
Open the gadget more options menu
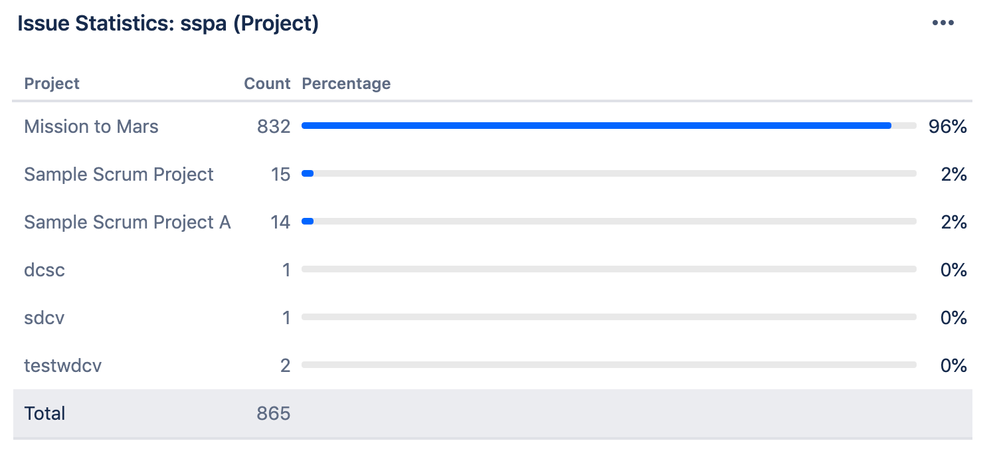(x=942, y=23)
